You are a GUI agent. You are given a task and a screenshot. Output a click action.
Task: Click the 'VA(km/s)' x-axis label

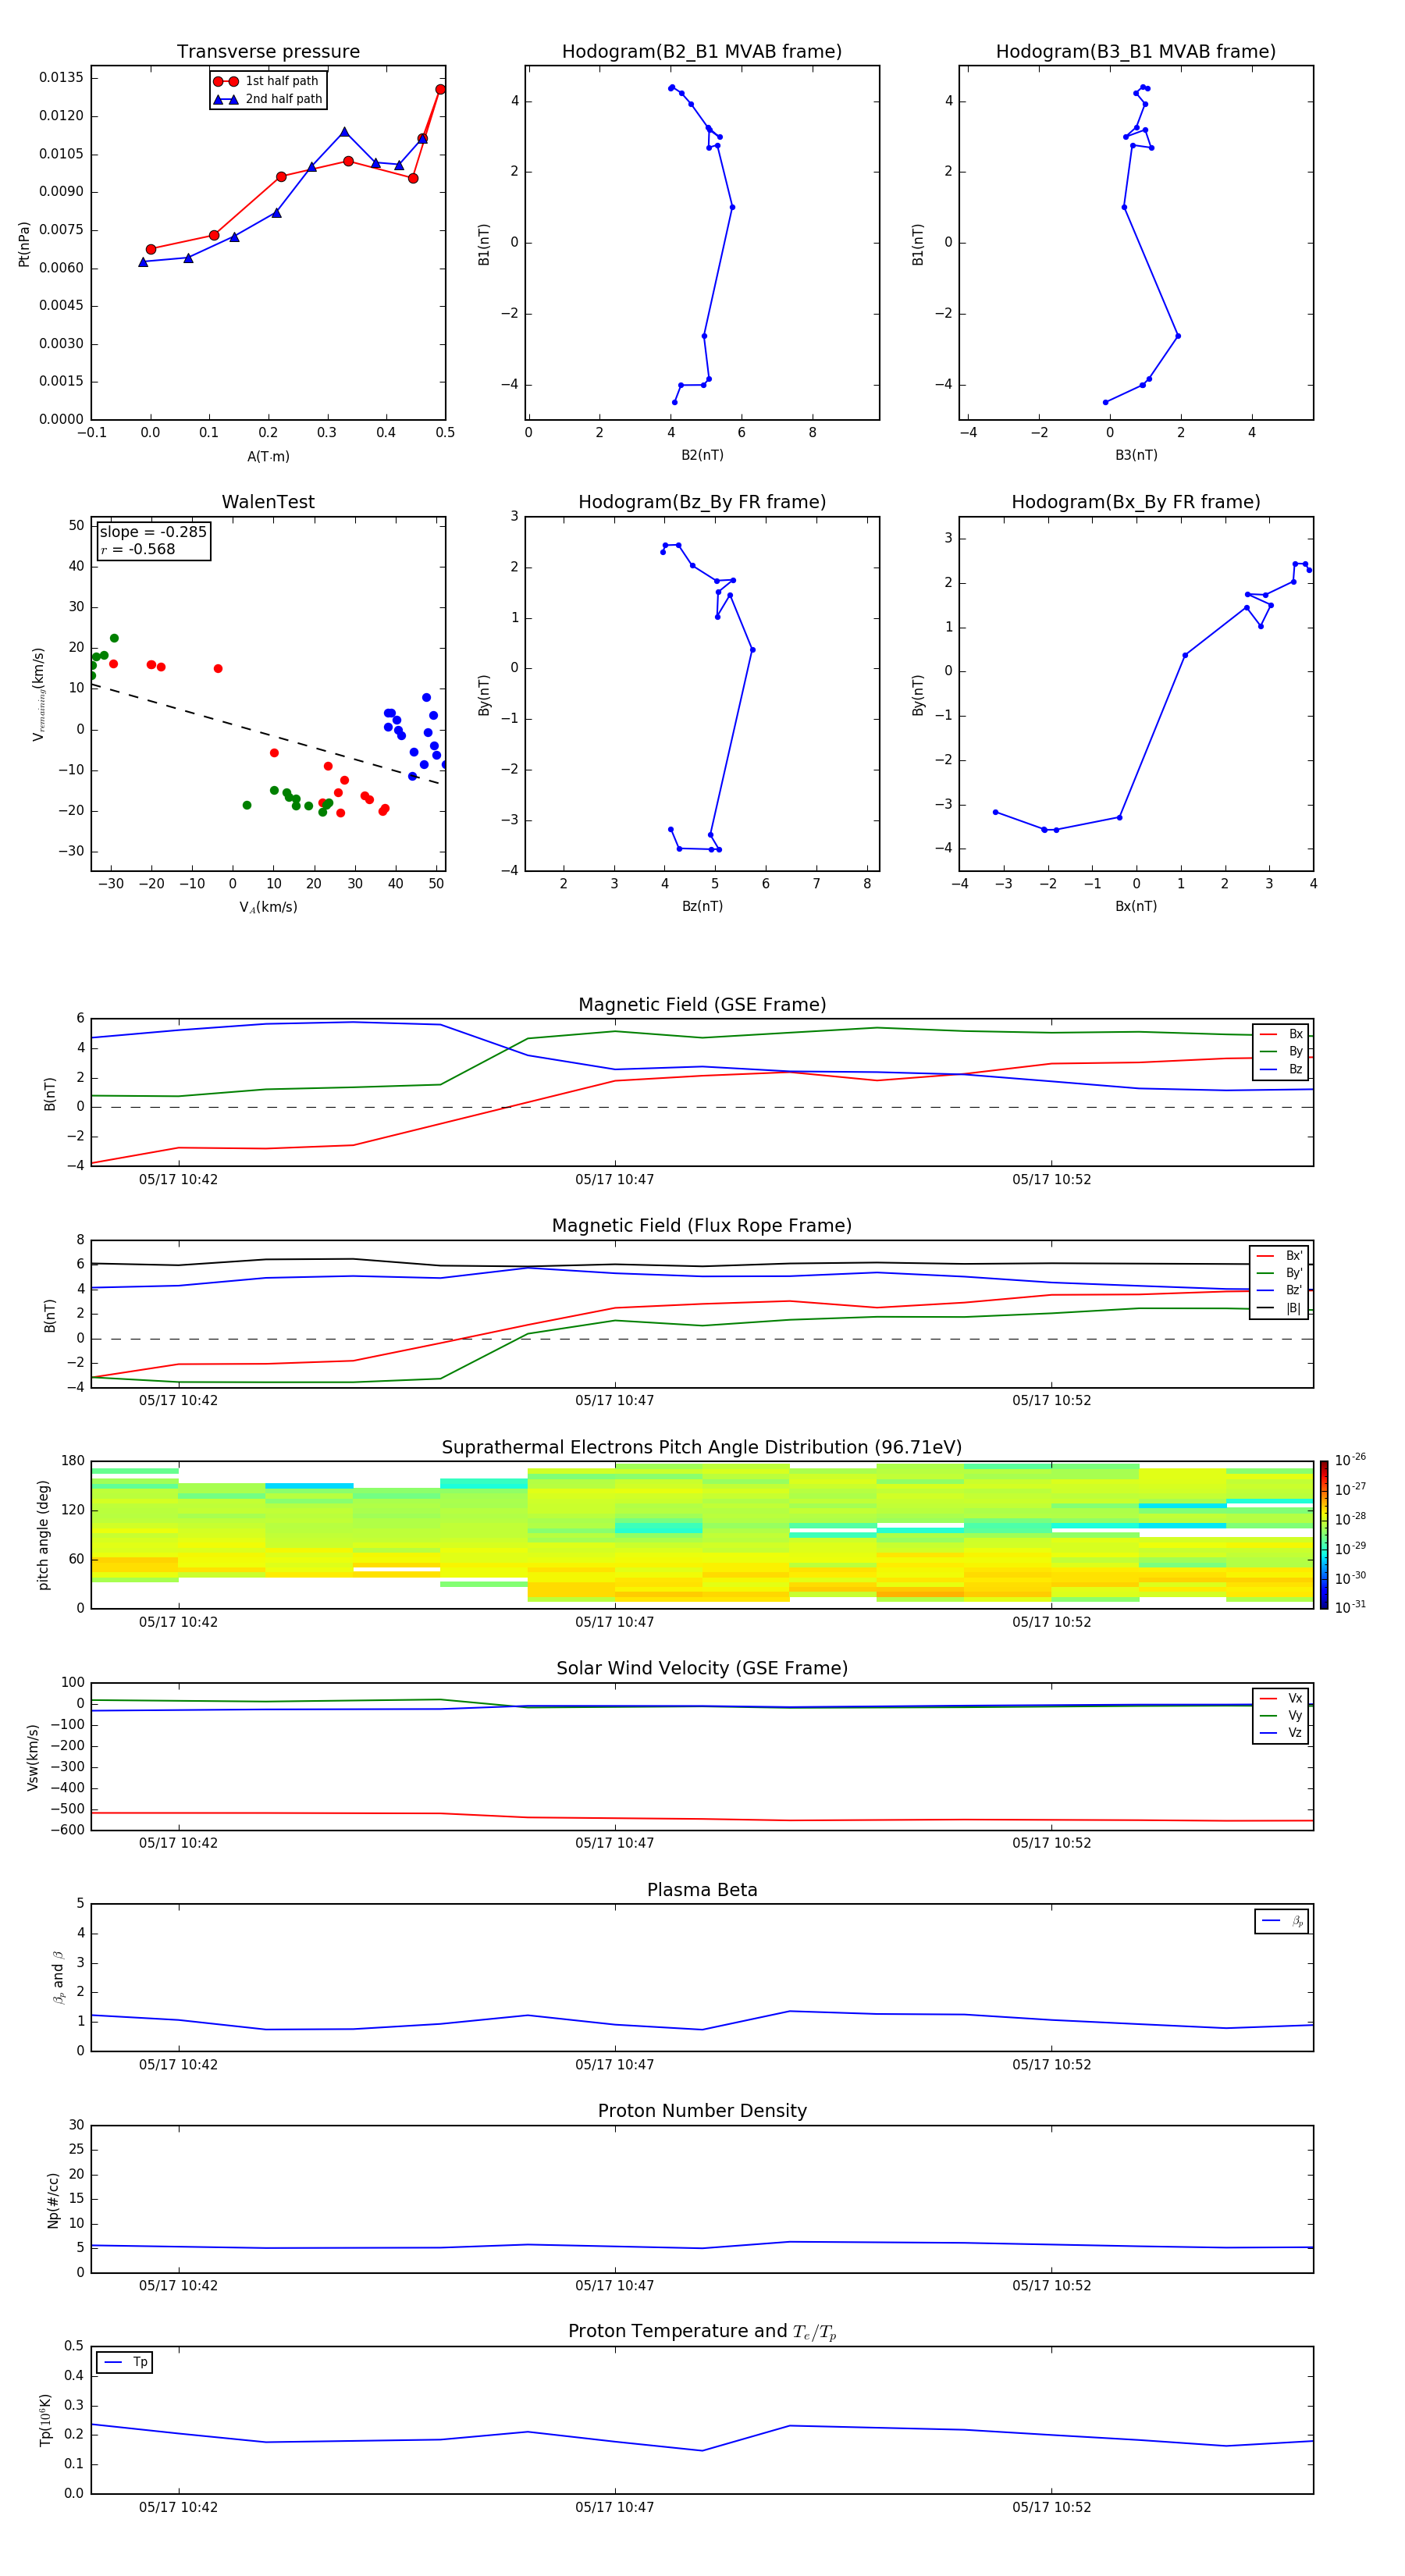click(x=268, y=907)
